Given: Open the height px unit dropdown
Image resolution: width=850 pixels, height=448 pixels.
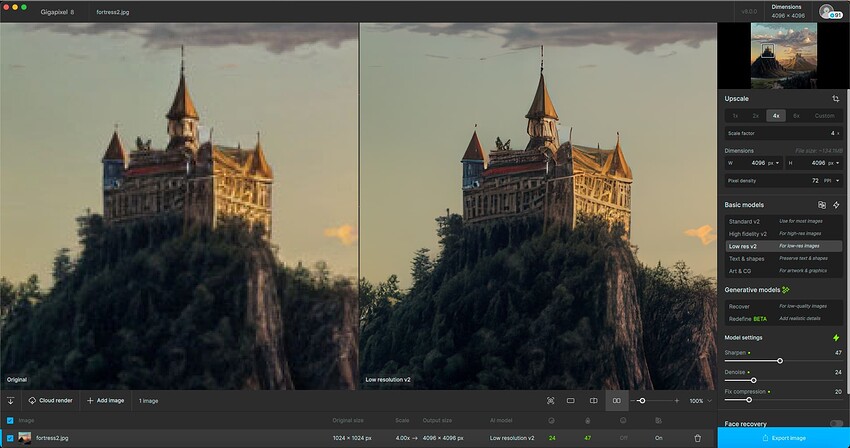Looking at the screenshot, I should click(834, 163).
